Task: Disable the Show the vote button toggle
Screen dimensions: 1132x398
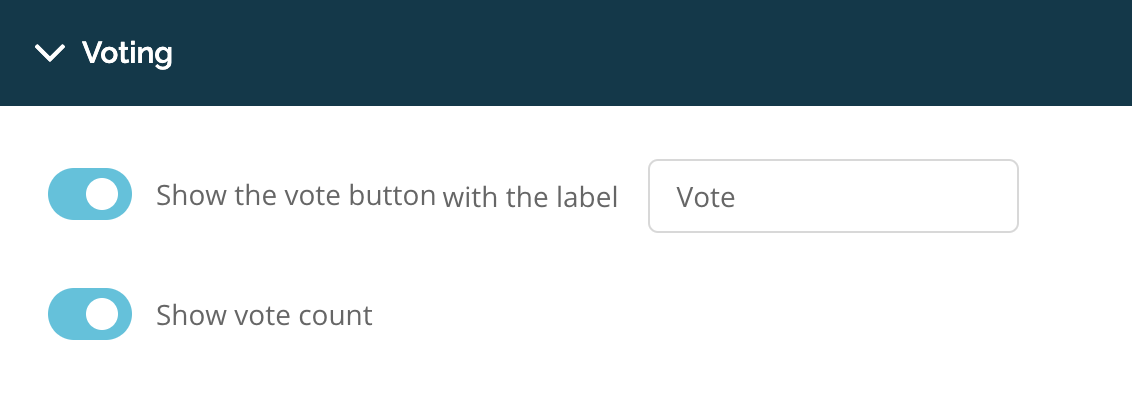Action: pos(90,194)
